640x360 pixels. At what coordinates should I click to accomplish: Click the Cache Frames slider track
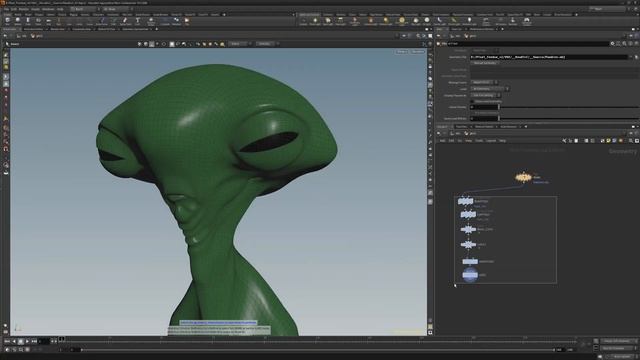point(569,107)
